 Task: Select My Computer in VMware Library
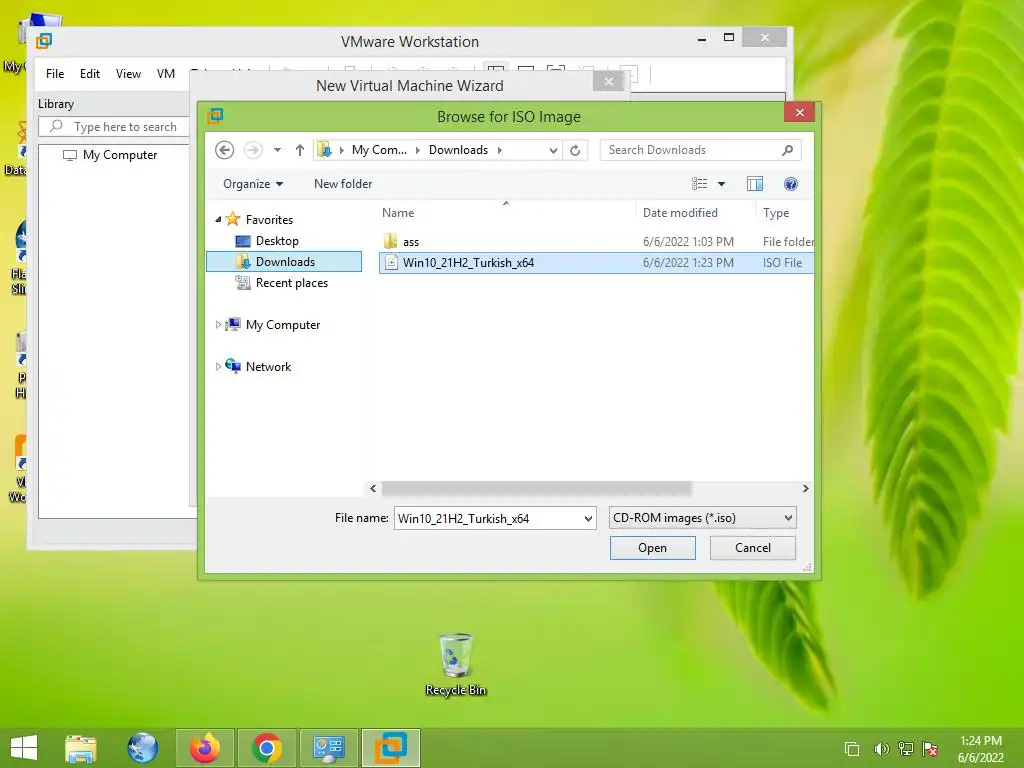[x=120, y=155]
